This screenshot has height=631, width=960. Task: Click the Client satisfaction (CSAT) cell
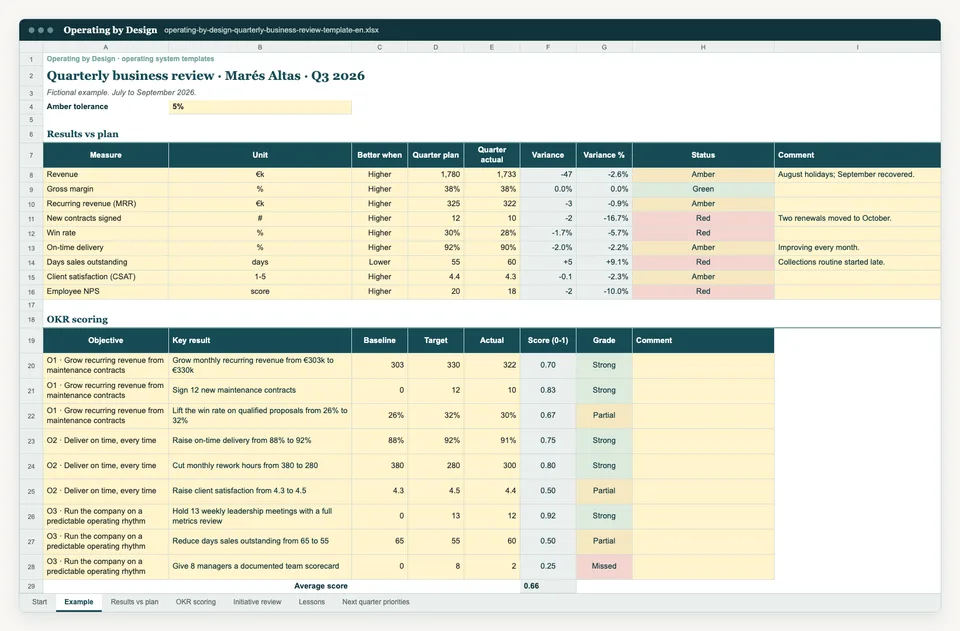[x=106, y=277]
